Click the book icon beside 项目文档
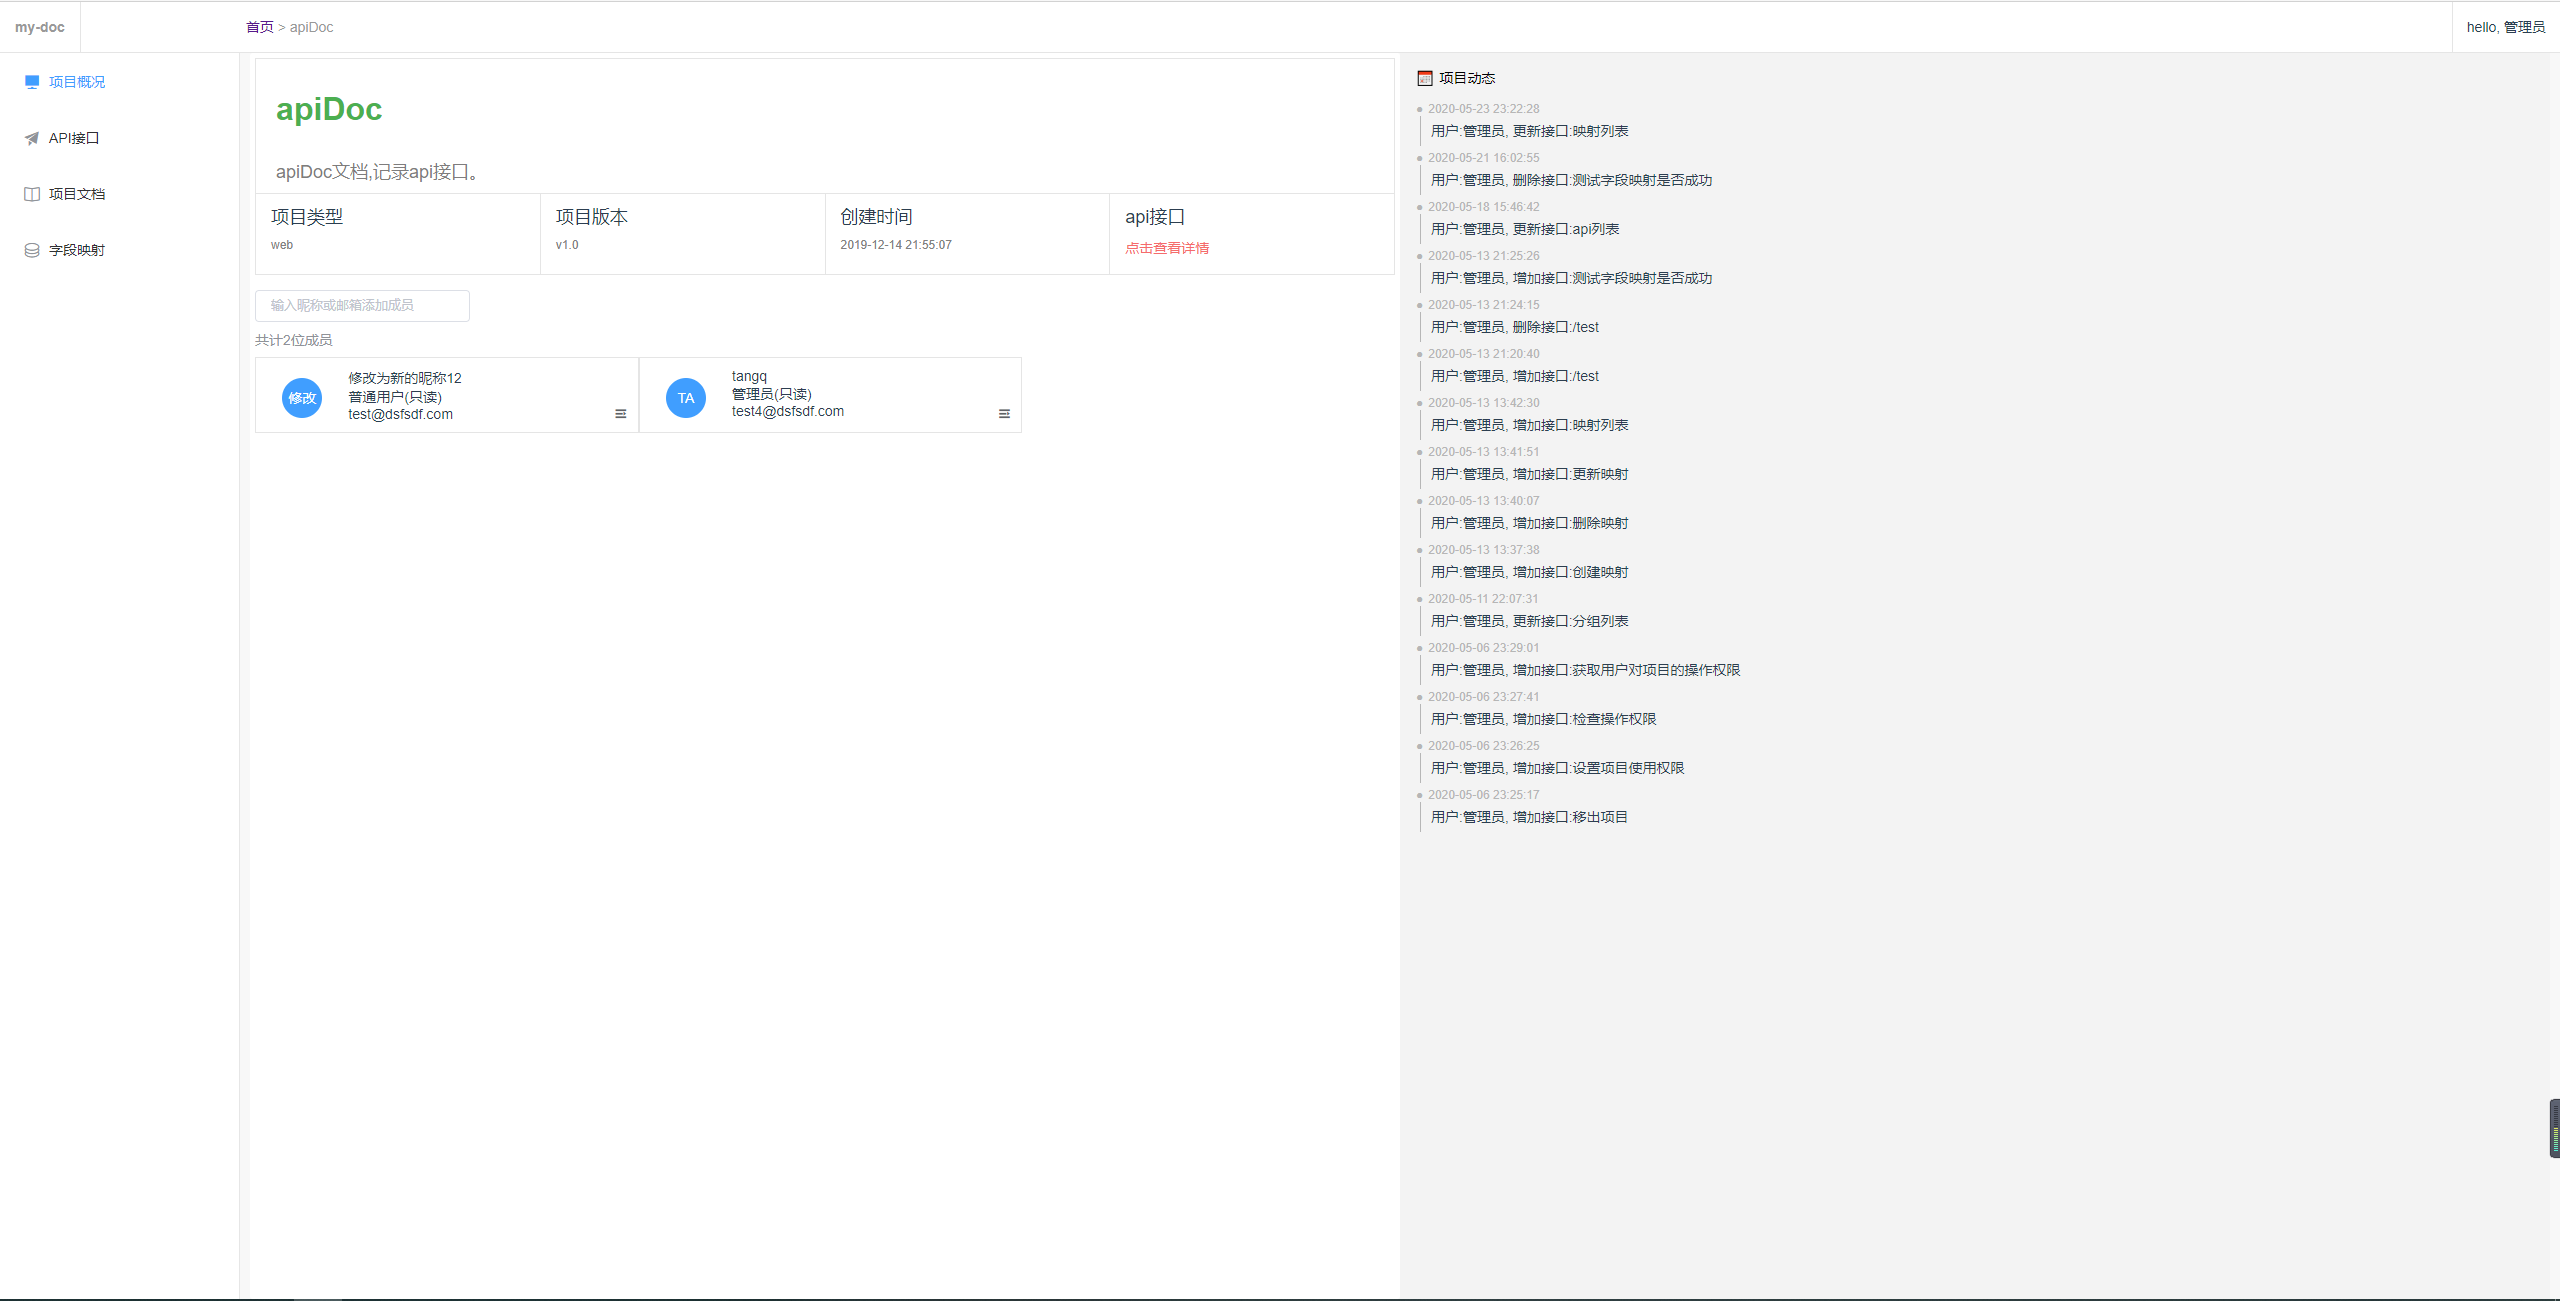 point(32,194)
